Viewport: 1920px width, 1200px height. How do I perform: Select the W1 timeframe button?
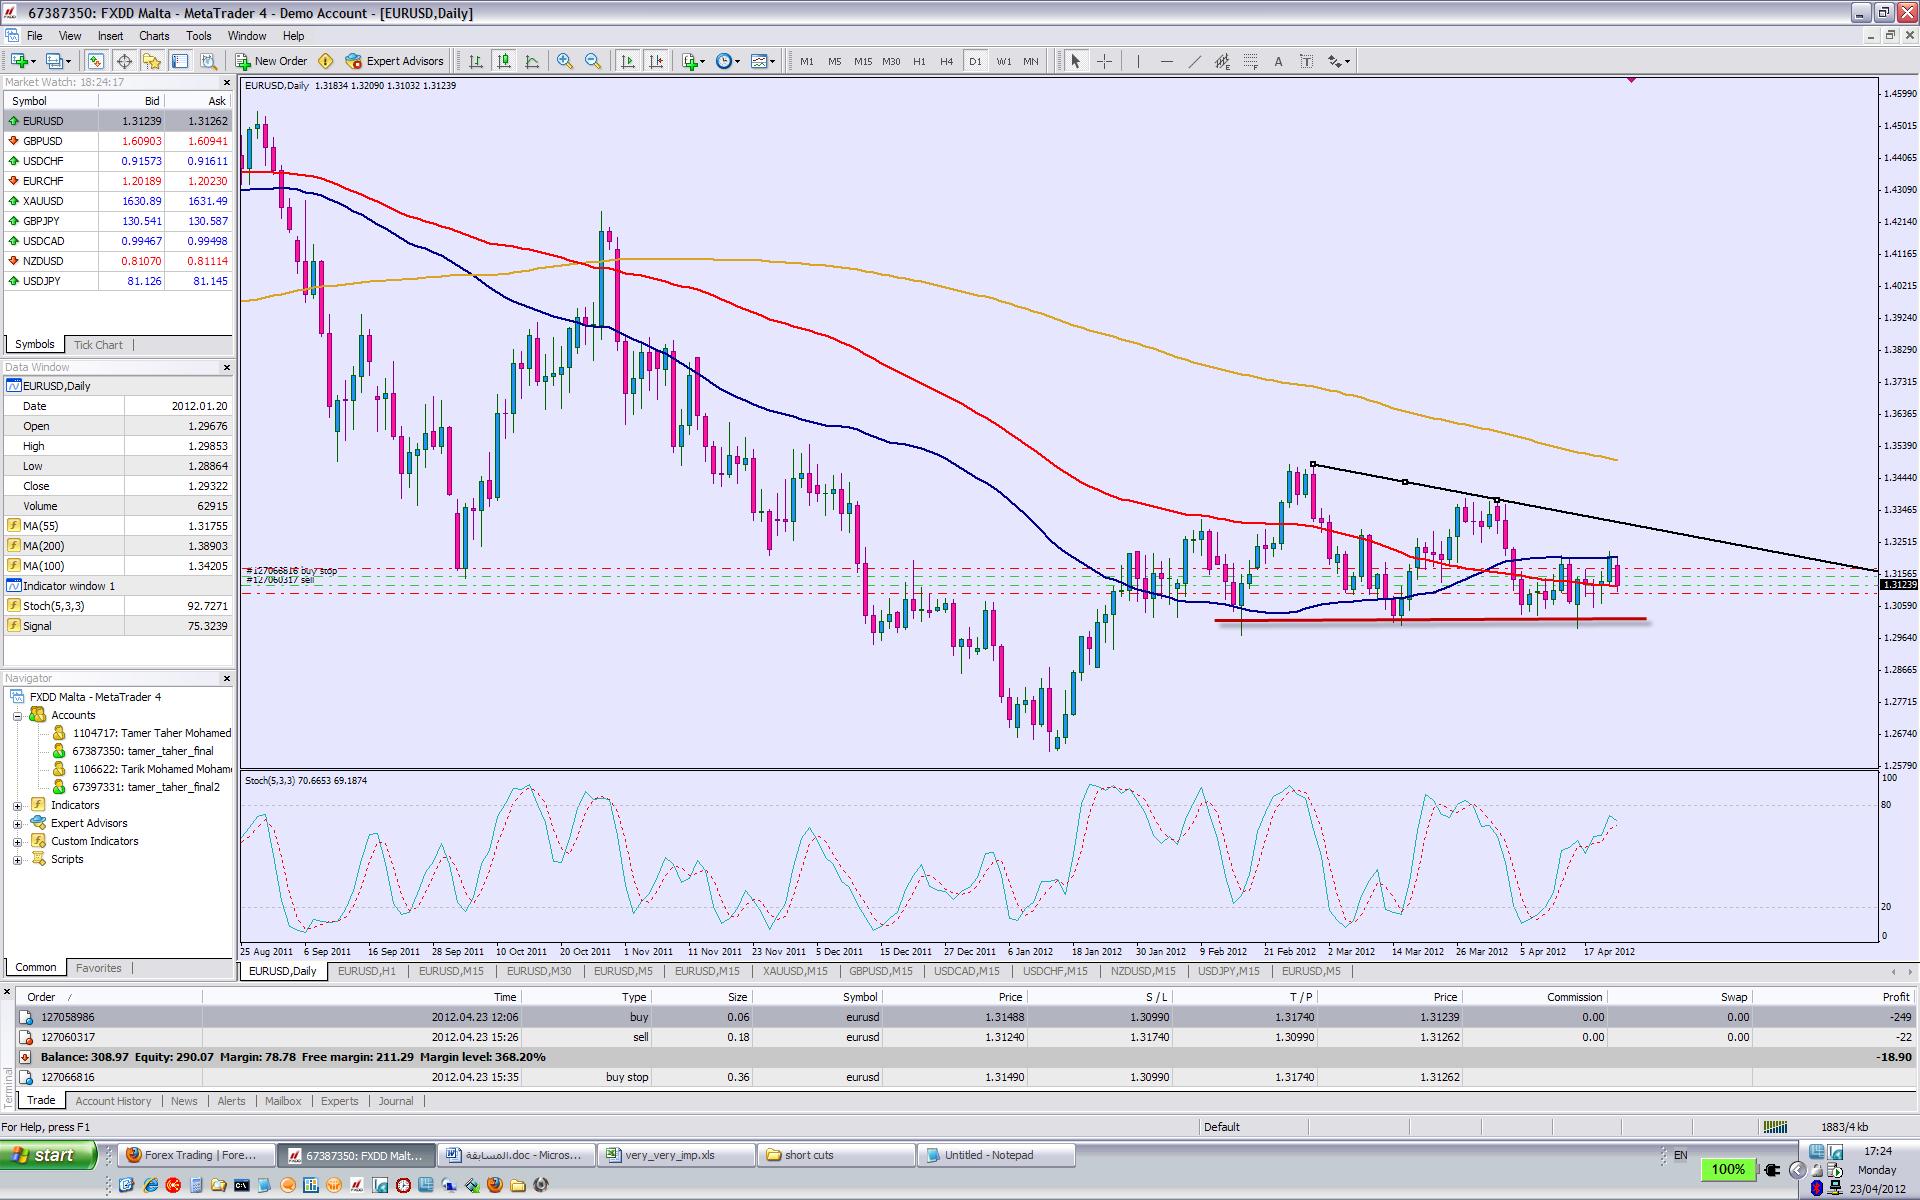click(1003, 61)
